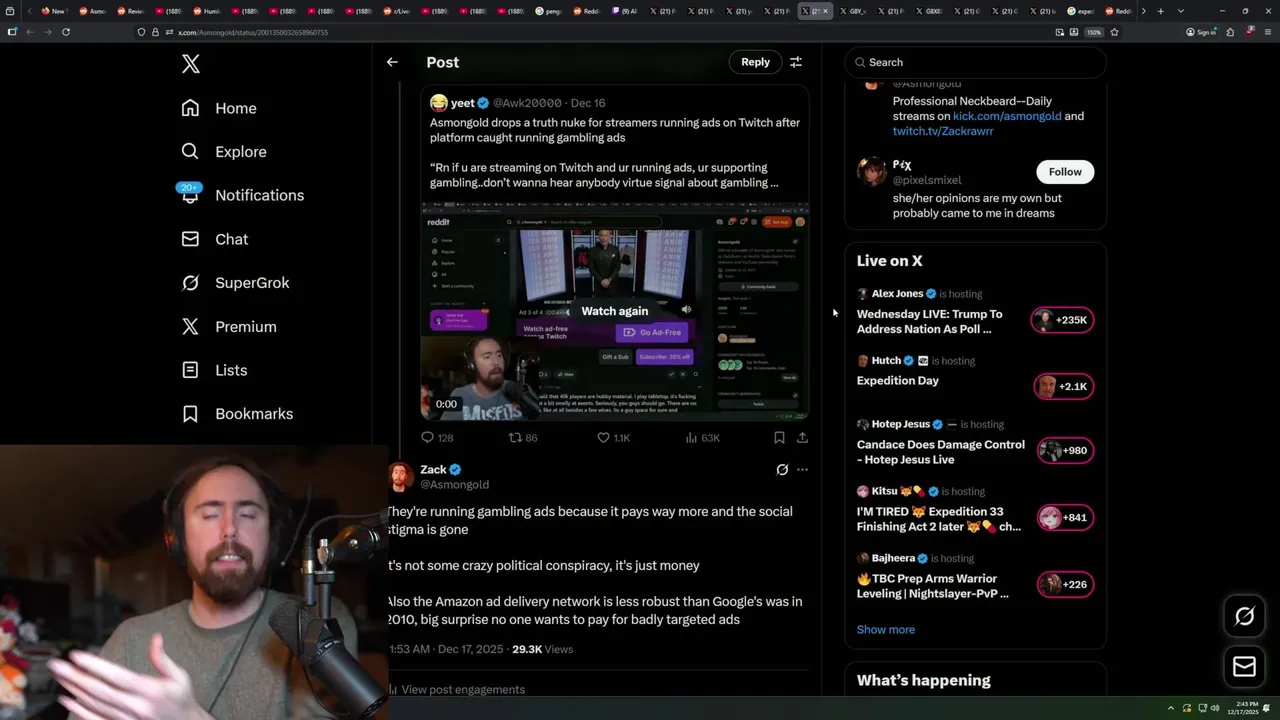Open the Hutch Expedition Day stream
The height and width of the screenshot is (720, 1280).
[x=898, y=381]
